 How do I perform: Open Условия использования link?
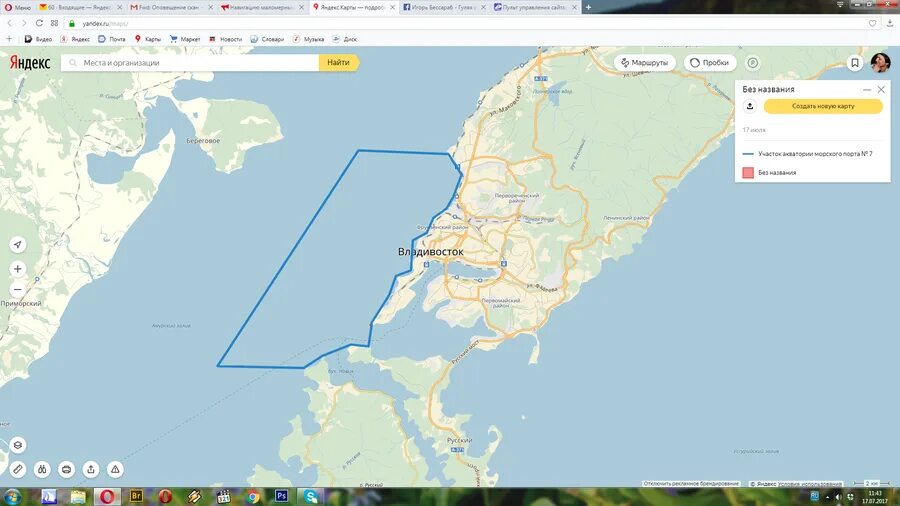click(x=810, y=484)
